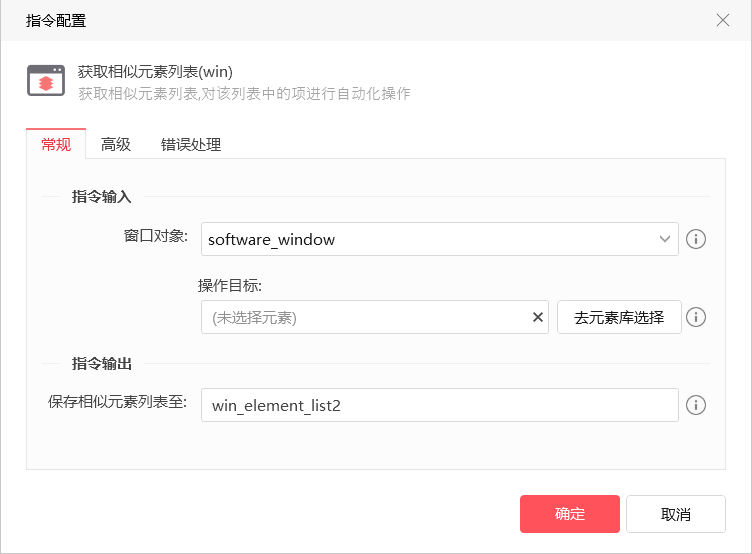Click the 操作目标 (未选择元素) field
The height and width of the screenshot is (554, 752).
375,317
